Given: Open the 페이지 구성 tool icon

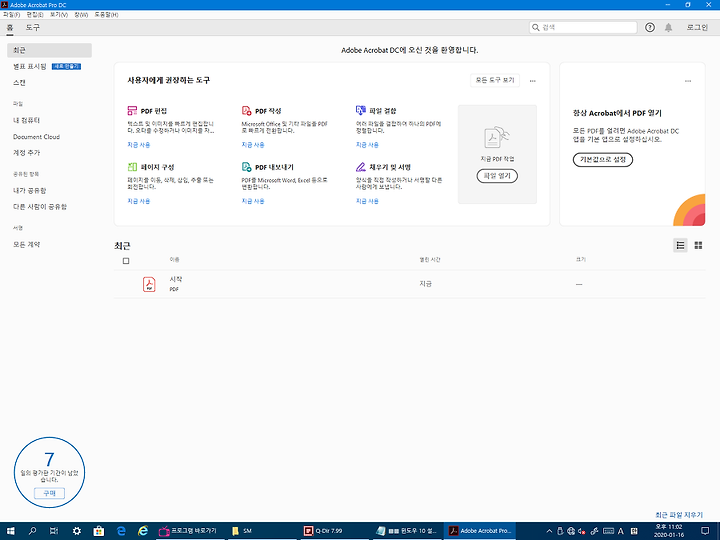Looking at the screenshot, I should point(132,167).
